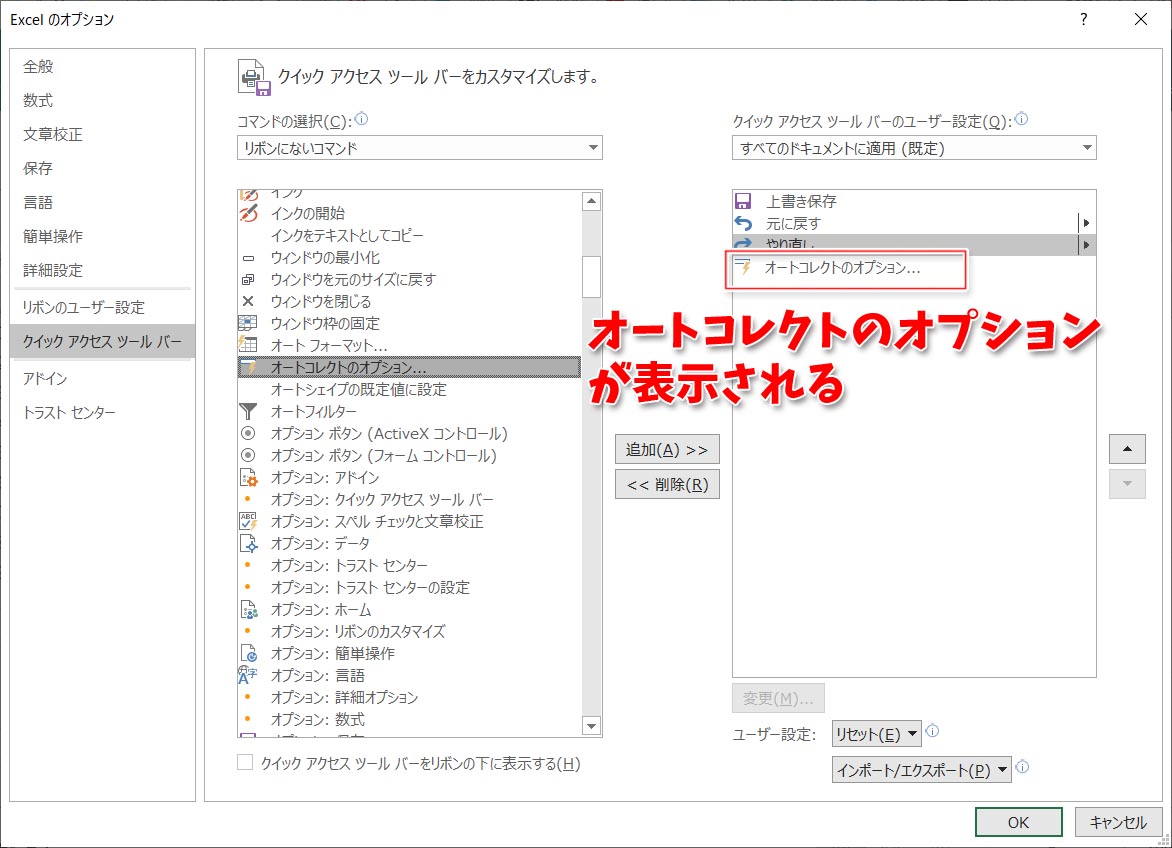Open the トラスト センター category
This screenshot has height=848, width=1172.
point(102,412)
